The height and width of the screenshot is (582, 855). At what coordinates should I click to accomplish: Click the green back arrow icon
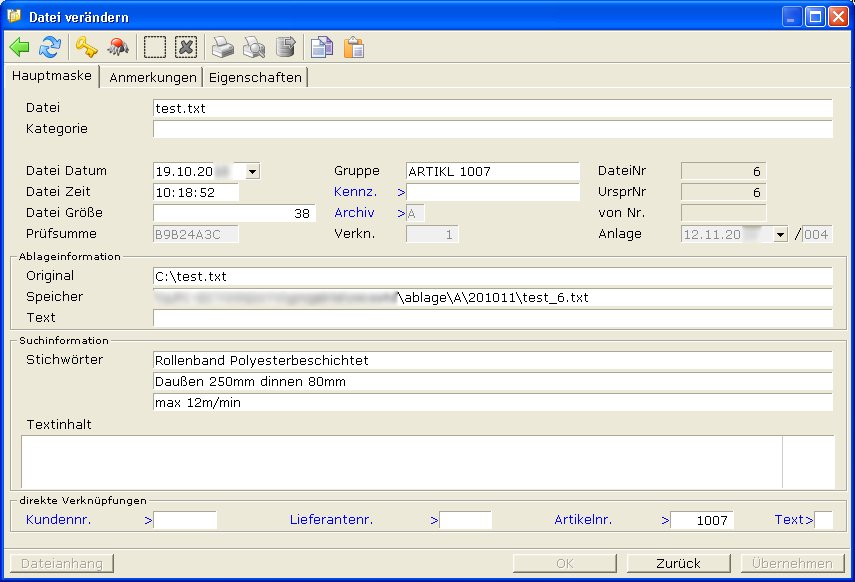pos(20,47)
